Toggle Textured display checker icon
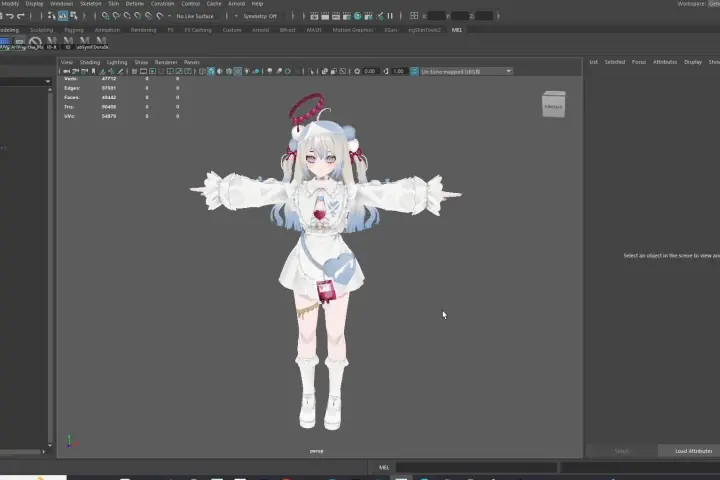The width and height of the screenshot is (720, 480). (237, 71)
